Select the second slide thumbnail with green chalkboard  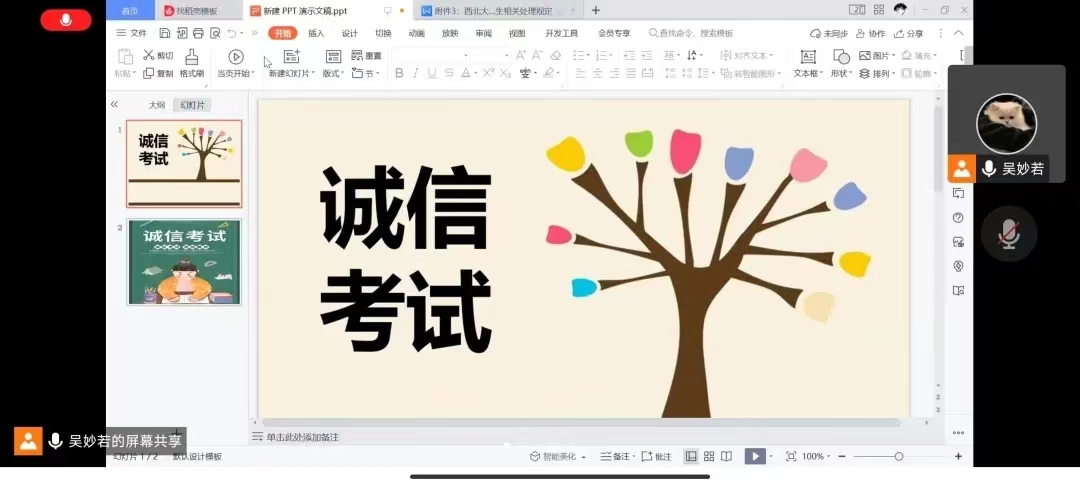(x=184, y=262)
